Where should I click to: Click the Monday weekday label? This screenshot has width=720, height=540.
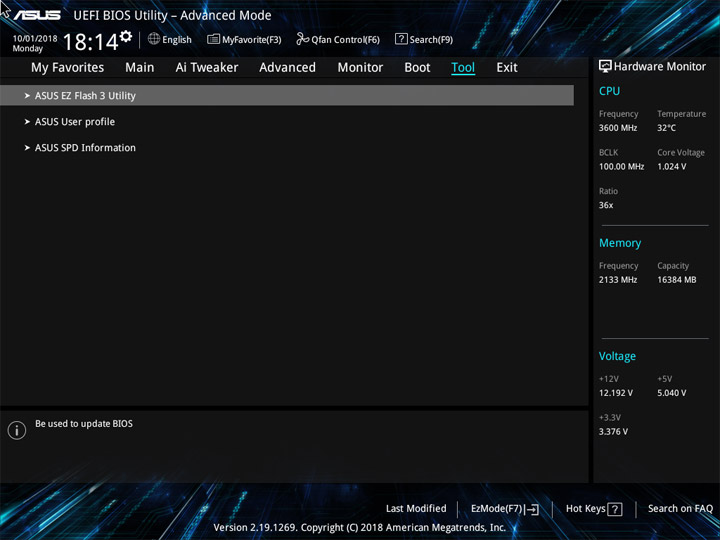pos(28,49)
